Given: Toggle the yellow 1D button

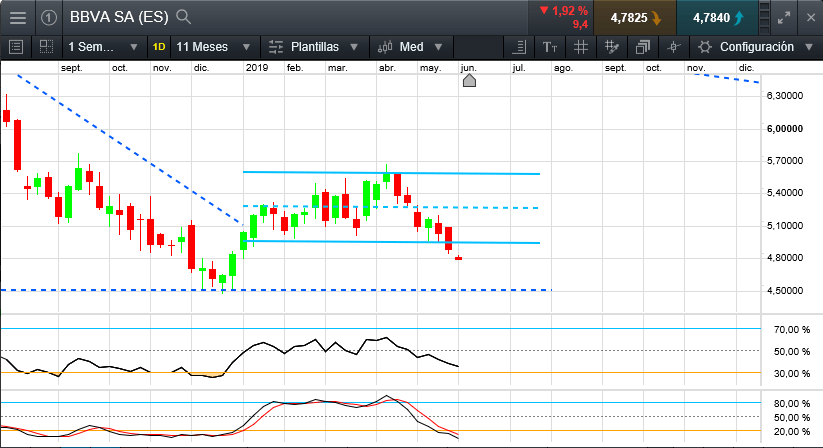Looking at the screenshot, I should click(159, 47).
